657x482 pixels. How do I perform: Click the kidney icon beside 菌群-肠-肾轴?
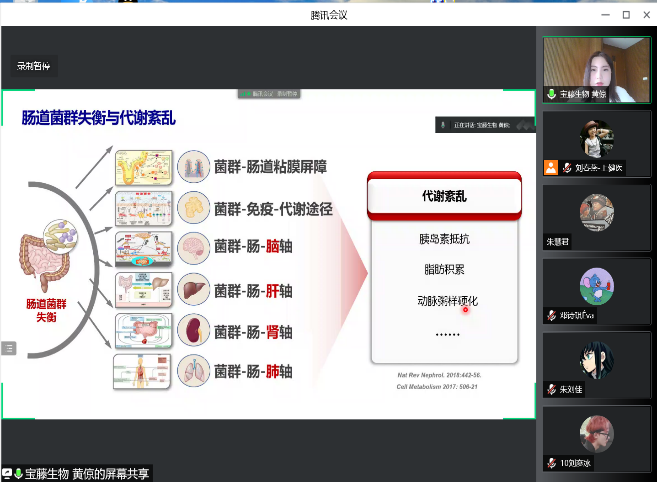point(192,331)
